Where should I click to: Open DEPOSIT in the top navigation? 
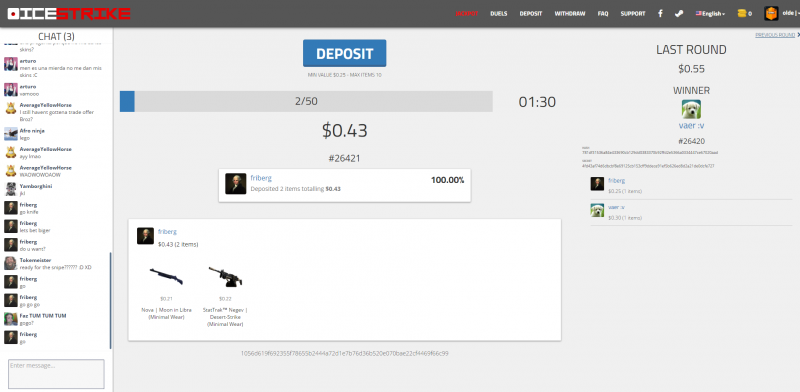(531, 14)
